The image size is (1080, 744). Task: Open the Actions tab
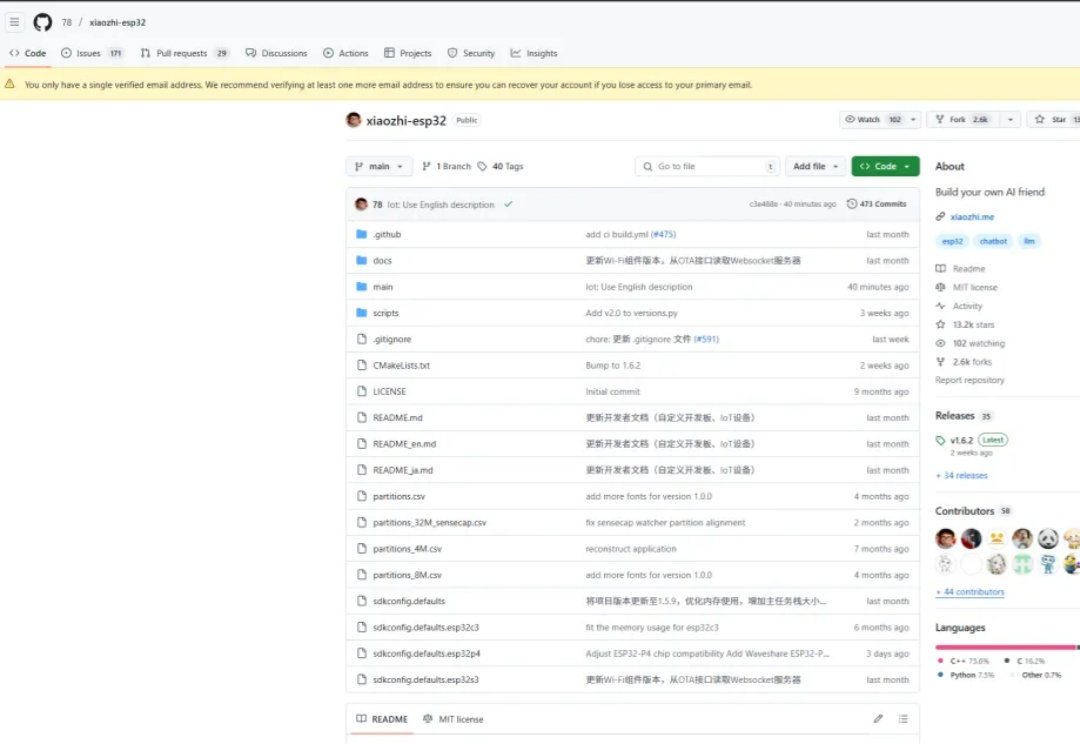tap(346, 53)
